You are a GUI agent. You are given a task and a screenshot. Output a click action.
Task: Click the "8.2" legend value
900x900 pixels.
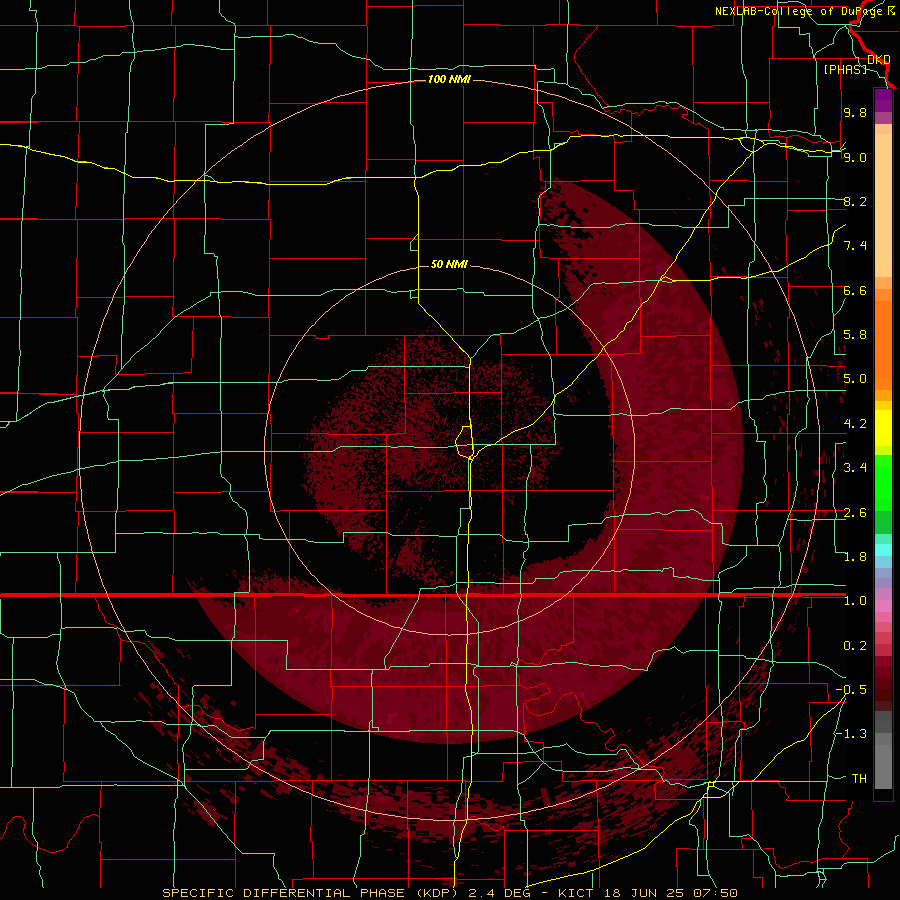[855, 201]
